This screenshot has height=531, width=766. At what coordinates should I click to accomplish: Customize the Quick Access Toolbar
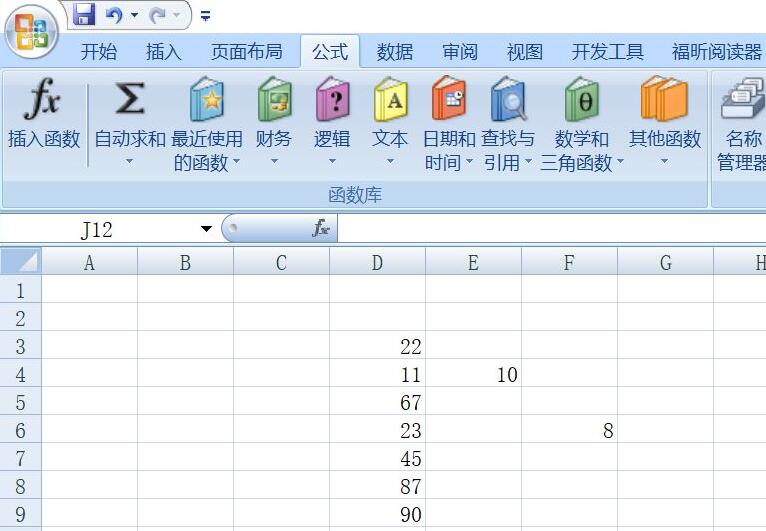click(206, 16)
